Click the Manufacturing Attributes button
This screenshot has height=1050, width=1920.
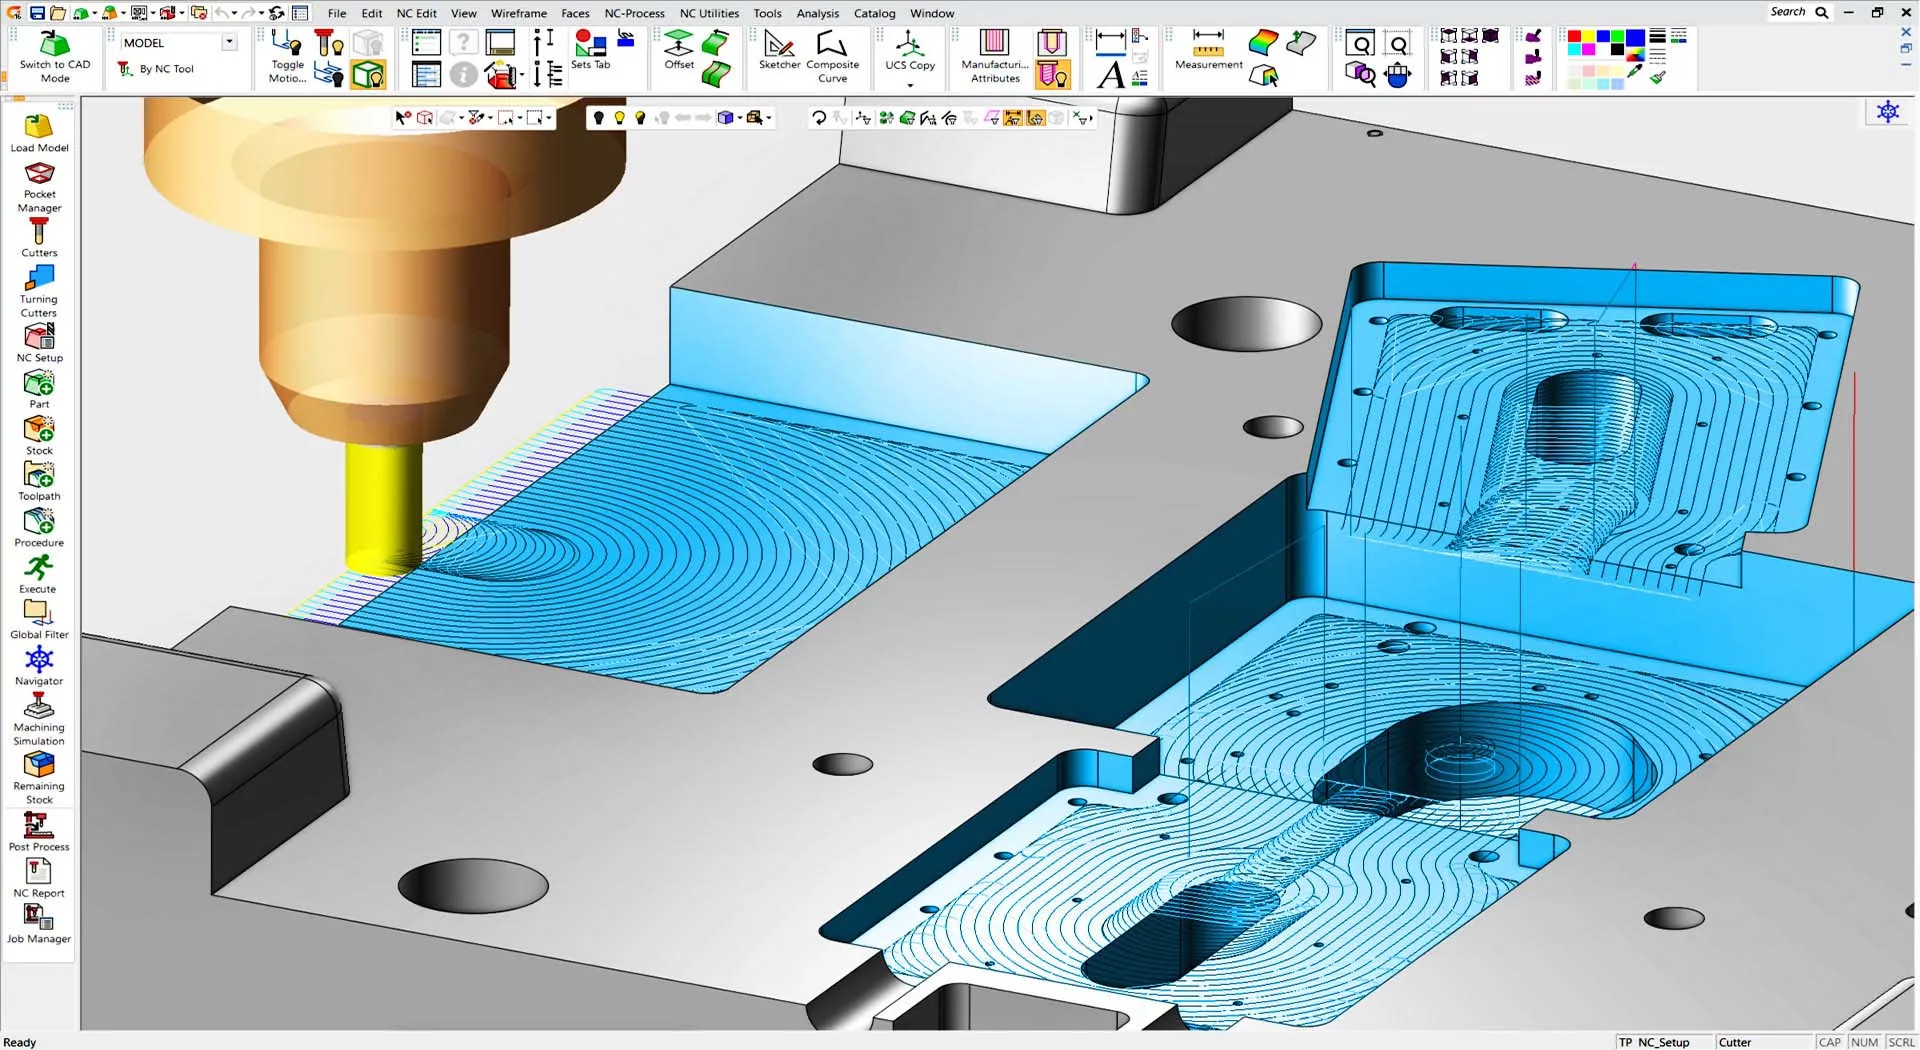click(x=995, y=55)
